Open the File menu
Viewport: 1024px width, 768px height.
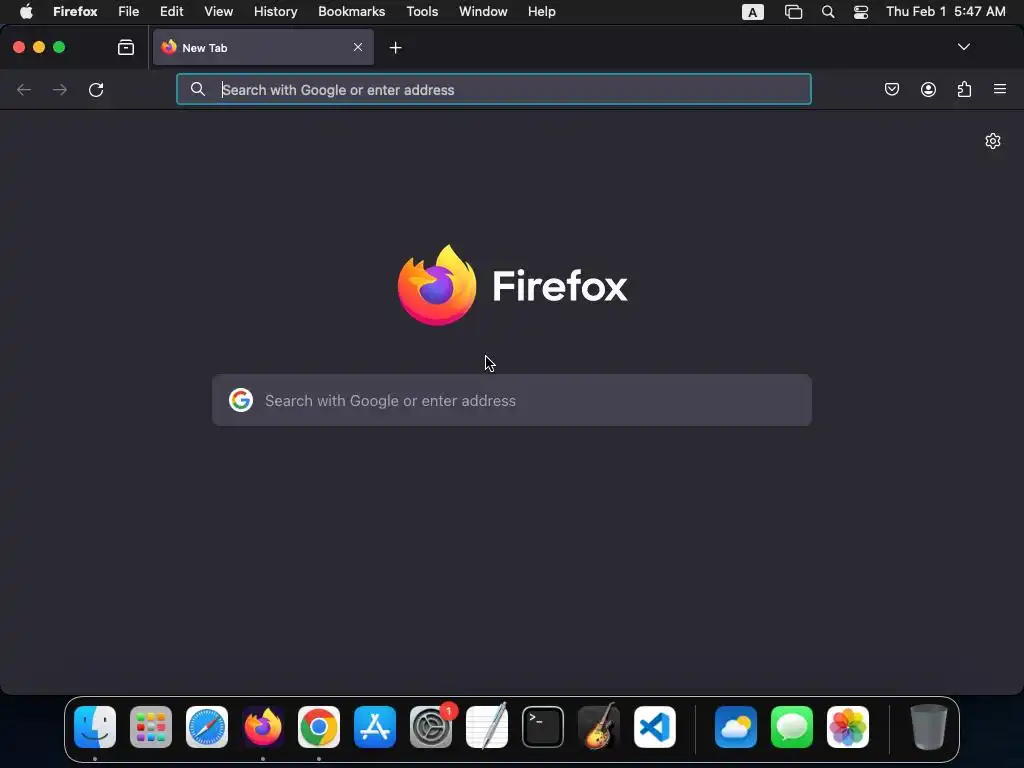click(129, 12)
